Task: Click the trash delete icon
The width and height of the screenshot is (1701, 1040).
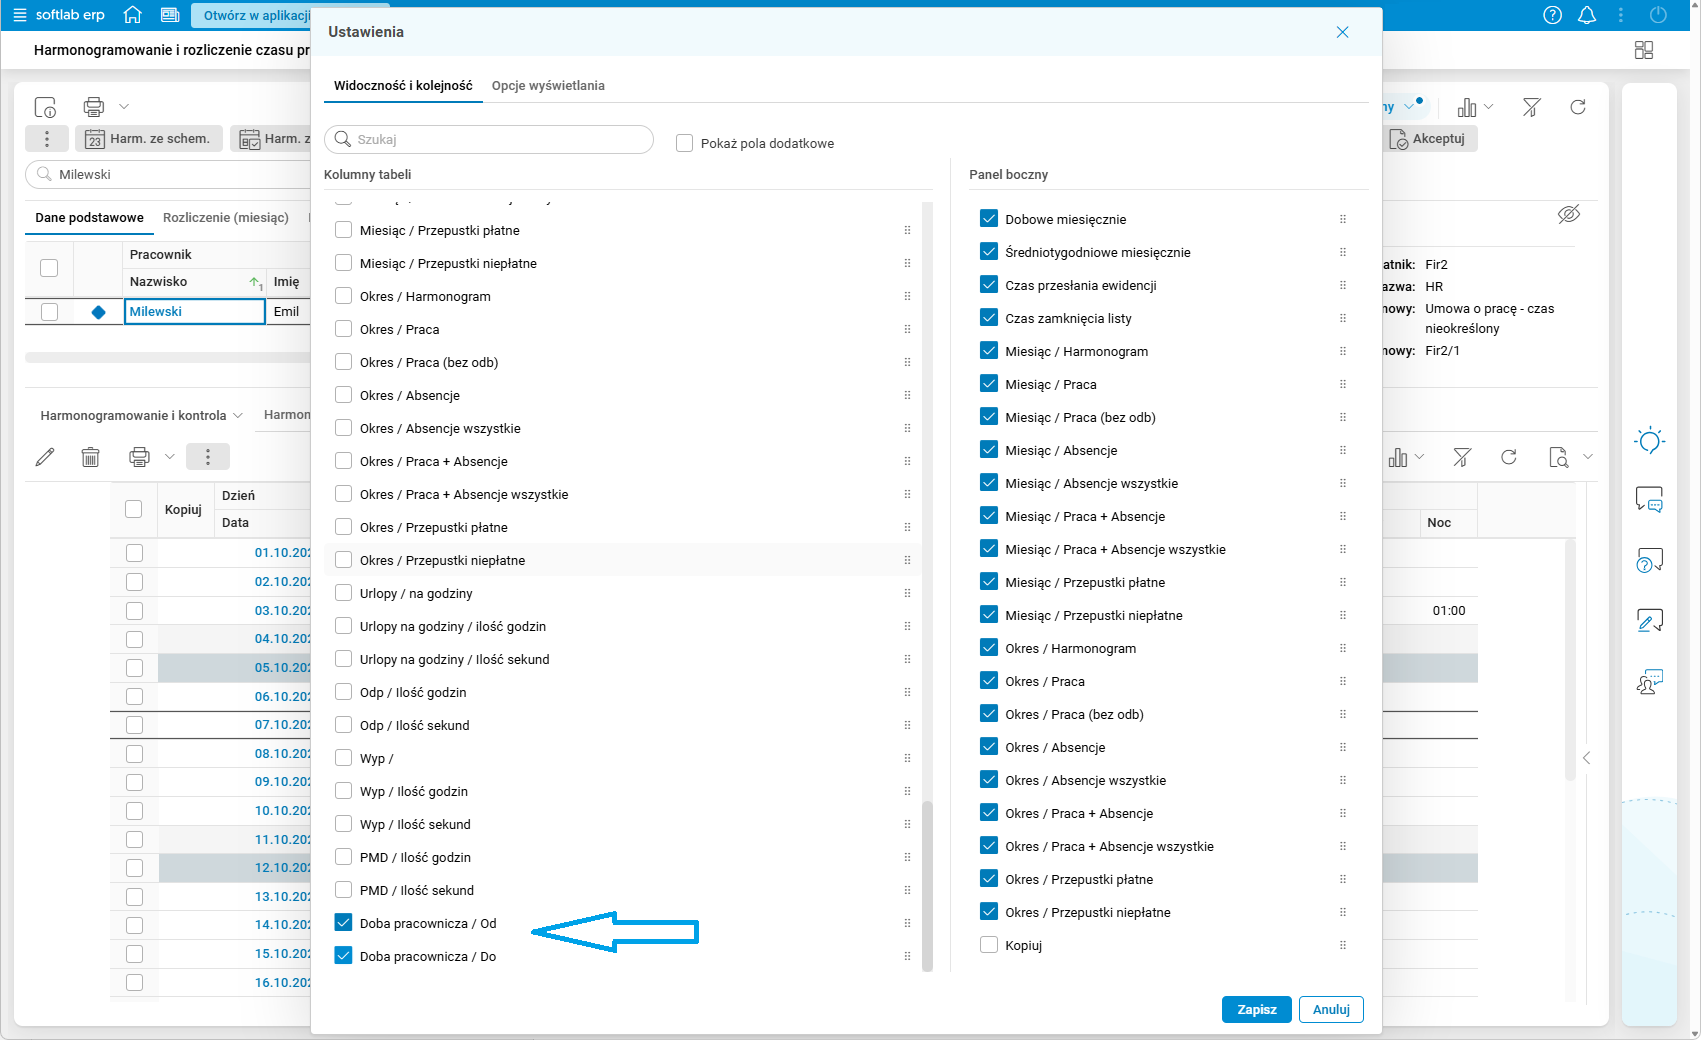Action: (90, 457)
